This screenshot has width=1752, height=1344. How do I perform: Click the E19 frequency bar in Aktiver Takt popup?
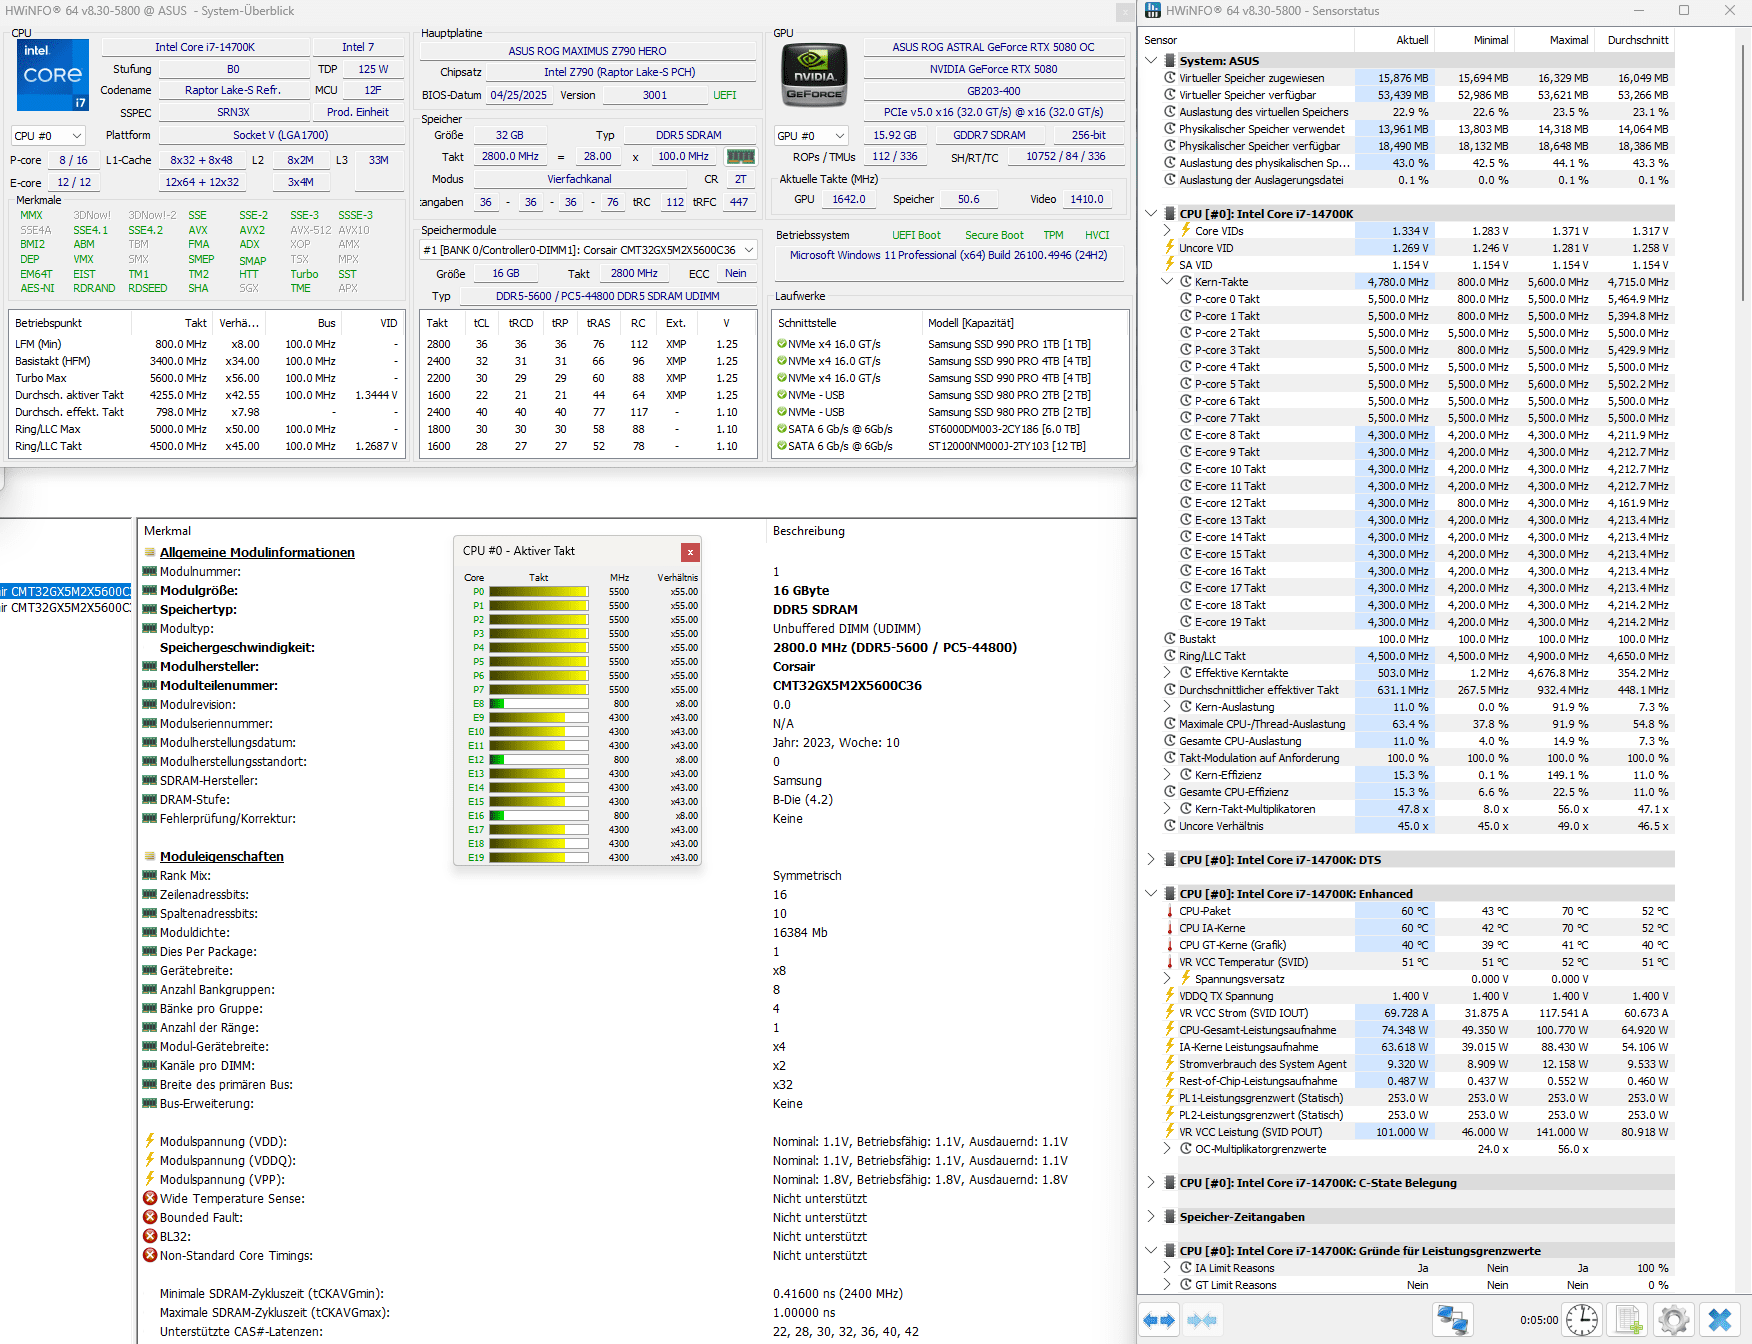[x=539, y=858]
